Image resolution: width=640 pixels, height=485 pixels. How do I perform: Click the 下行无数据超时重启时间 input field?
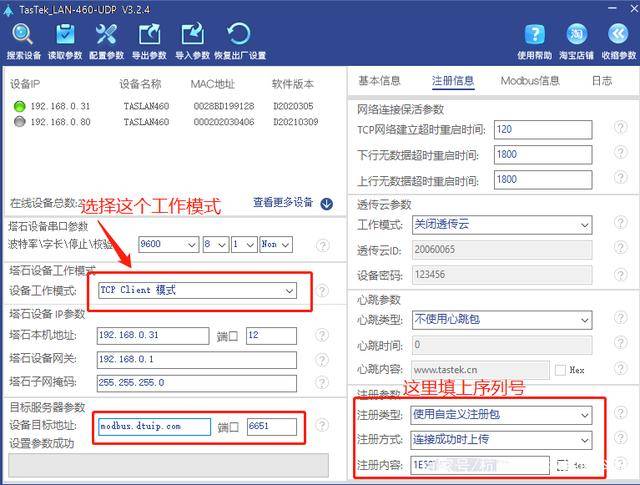click(x=543, y=155)
